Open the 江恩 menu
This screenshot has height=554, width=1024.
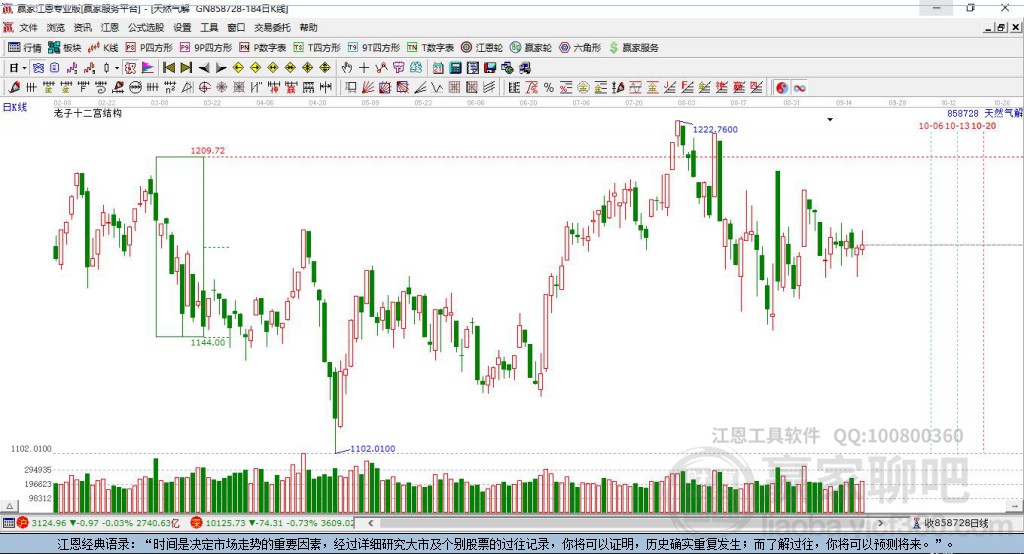110,27
